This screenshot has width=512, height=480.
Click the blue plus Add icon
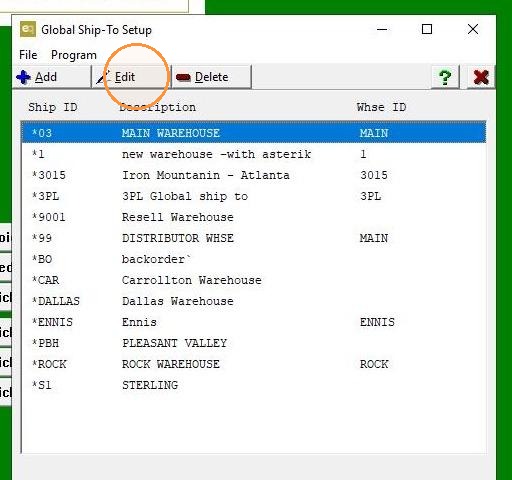tap(23, 77)
